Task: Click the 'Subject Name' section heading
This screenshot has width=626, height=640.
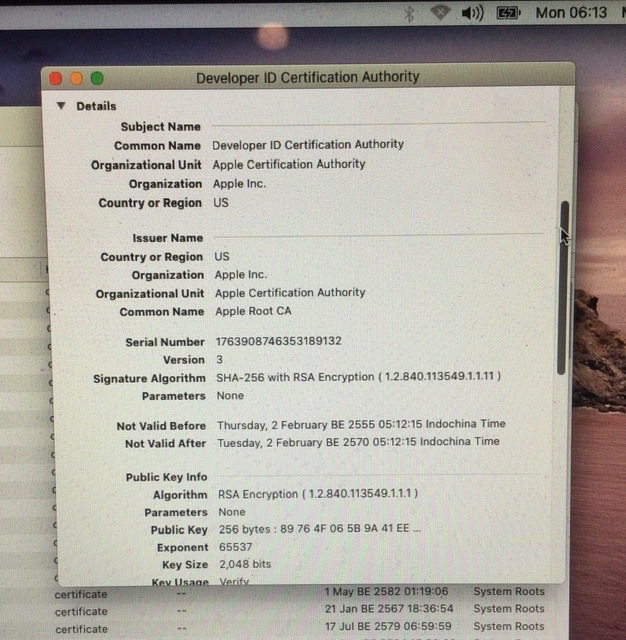Action: pos(160,127)
